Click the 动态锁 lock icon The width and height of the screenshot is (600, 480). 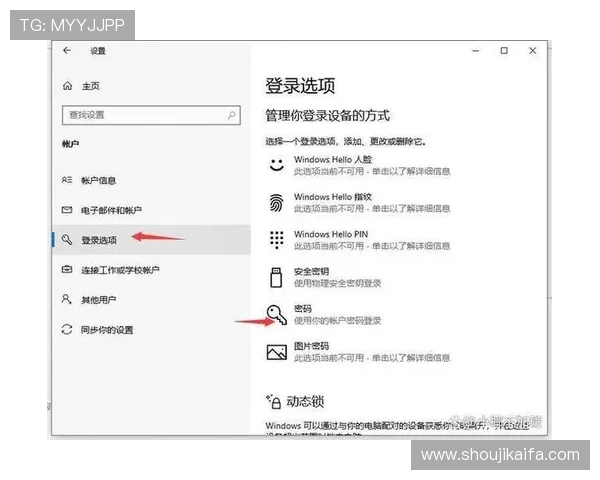click(x=274, y=402)
